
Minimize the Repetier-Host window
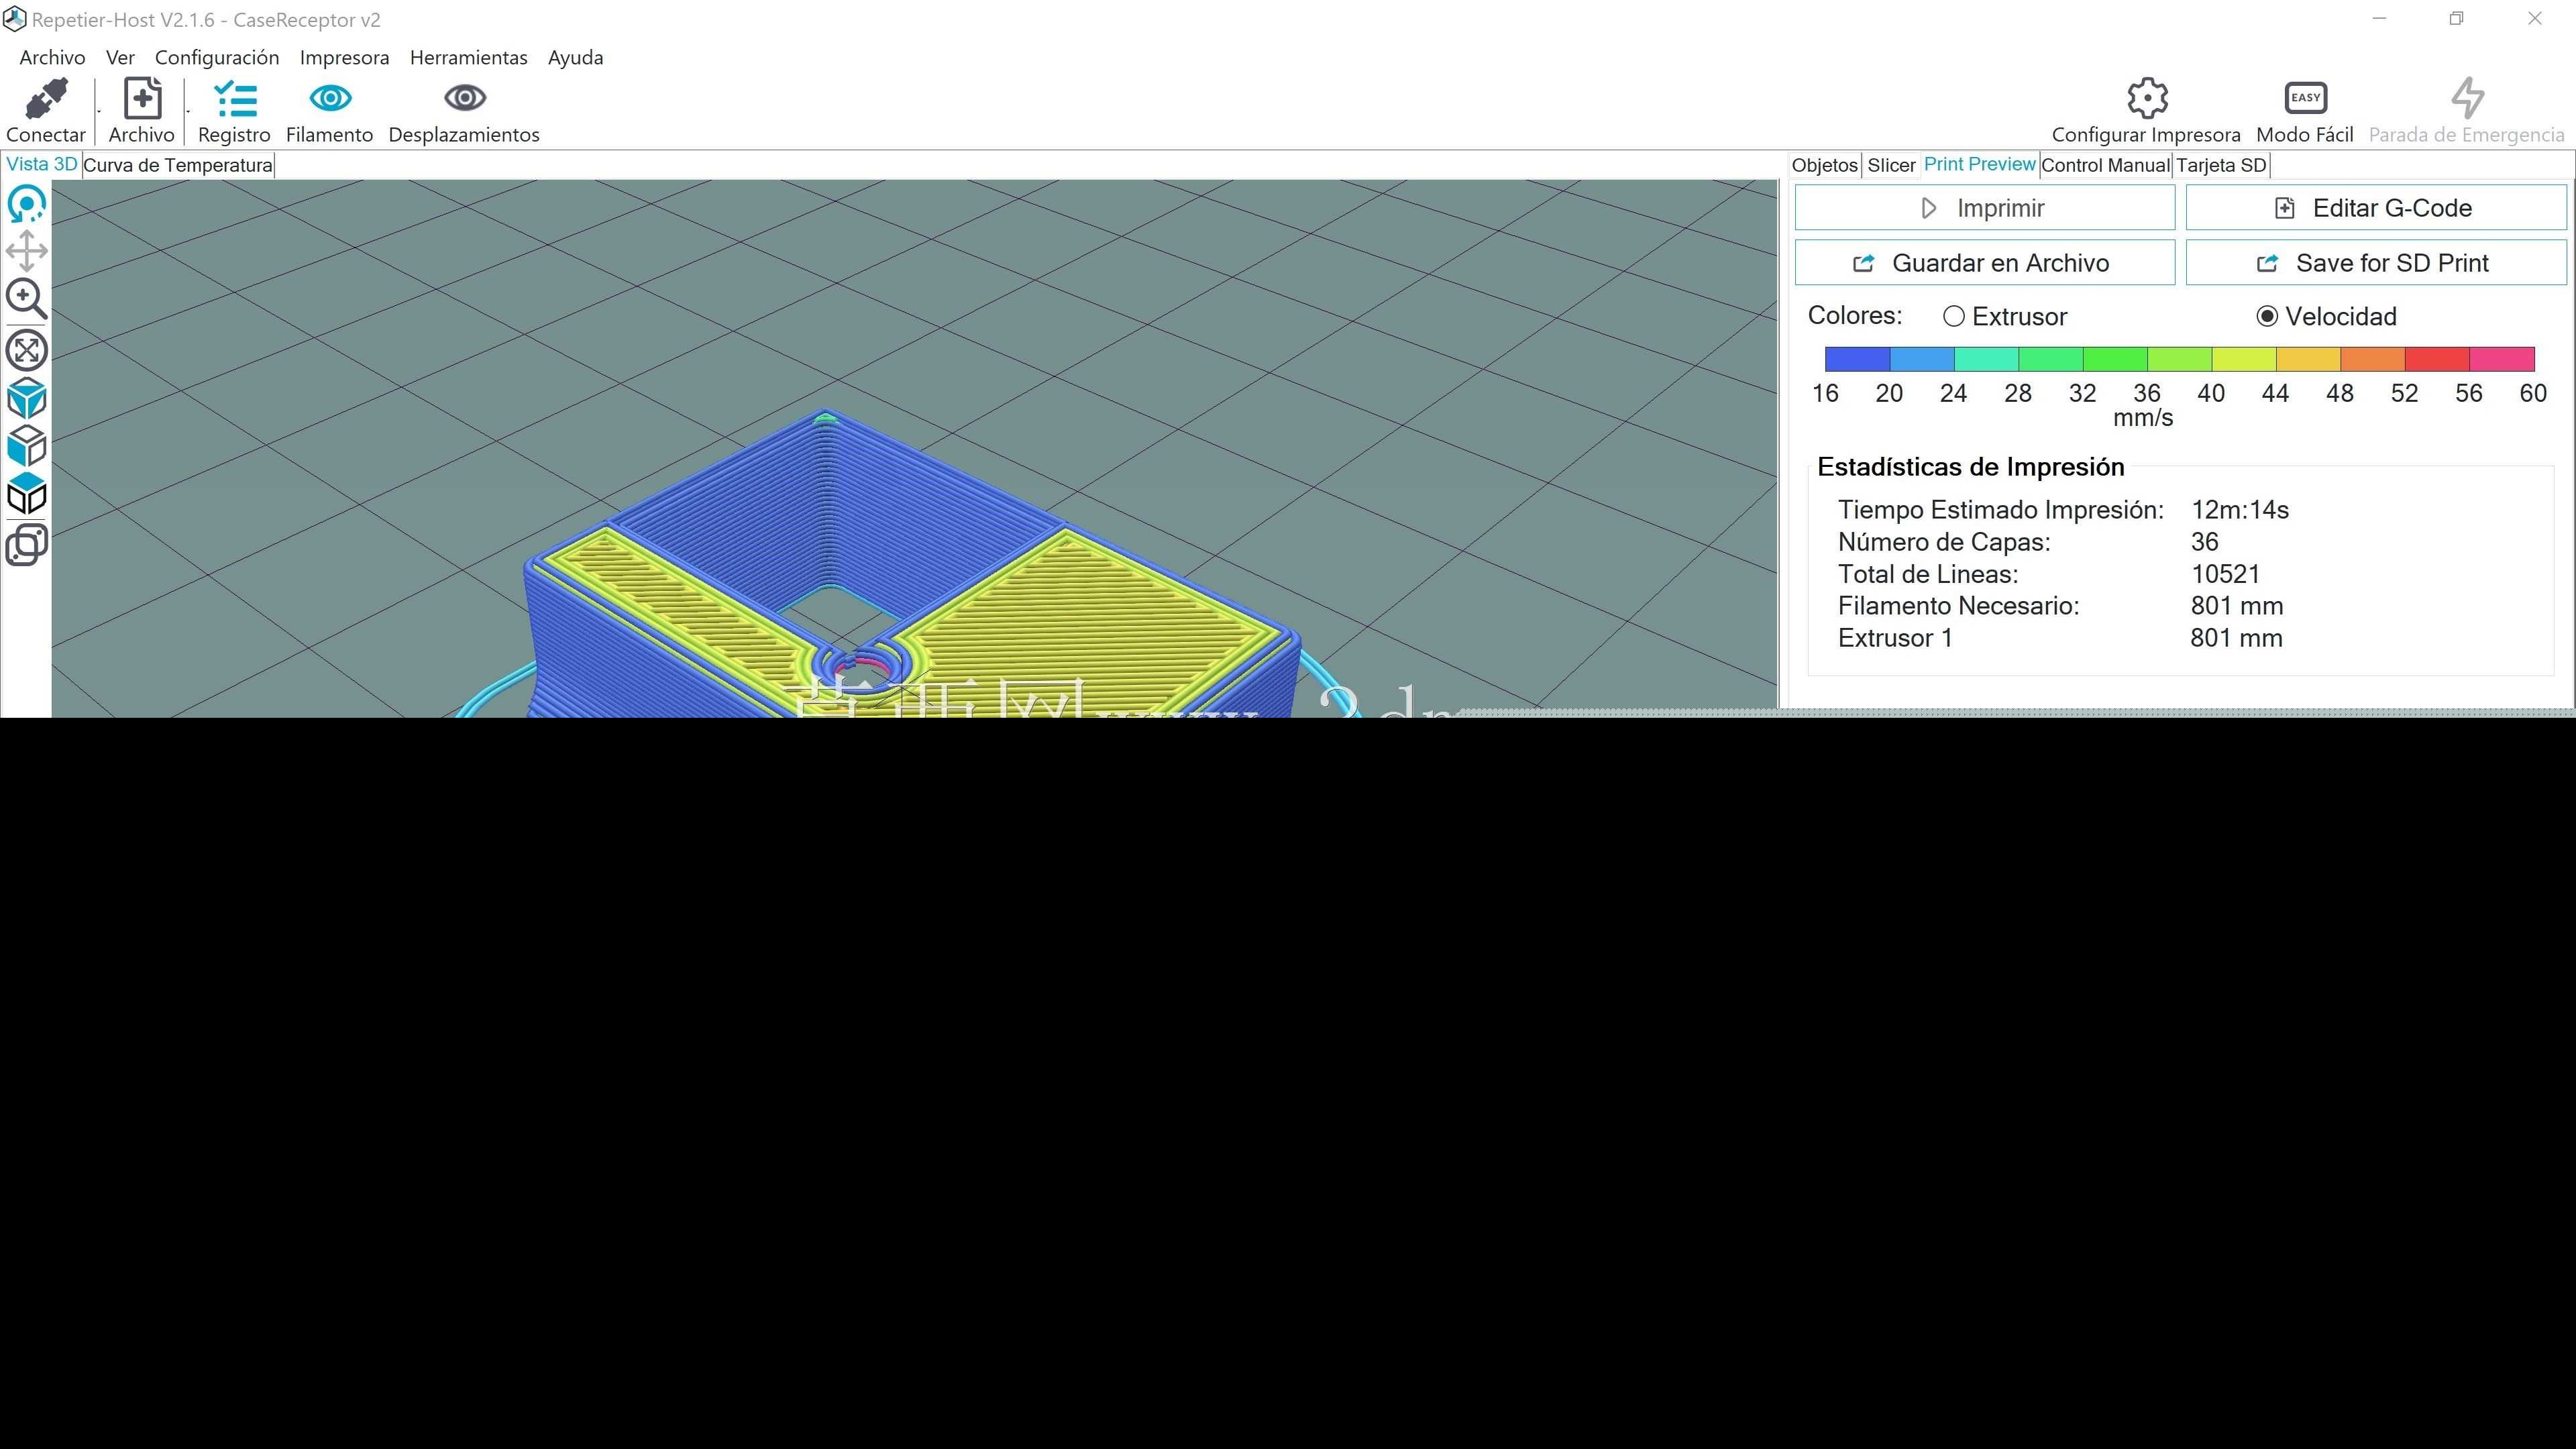2380,19
